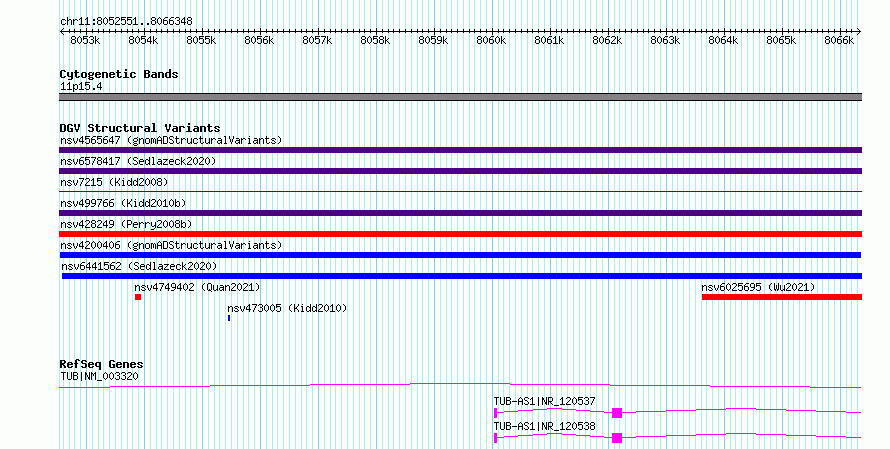Select the gray 11p15.4 cytogenetic band bar

(x=460, y=97)
